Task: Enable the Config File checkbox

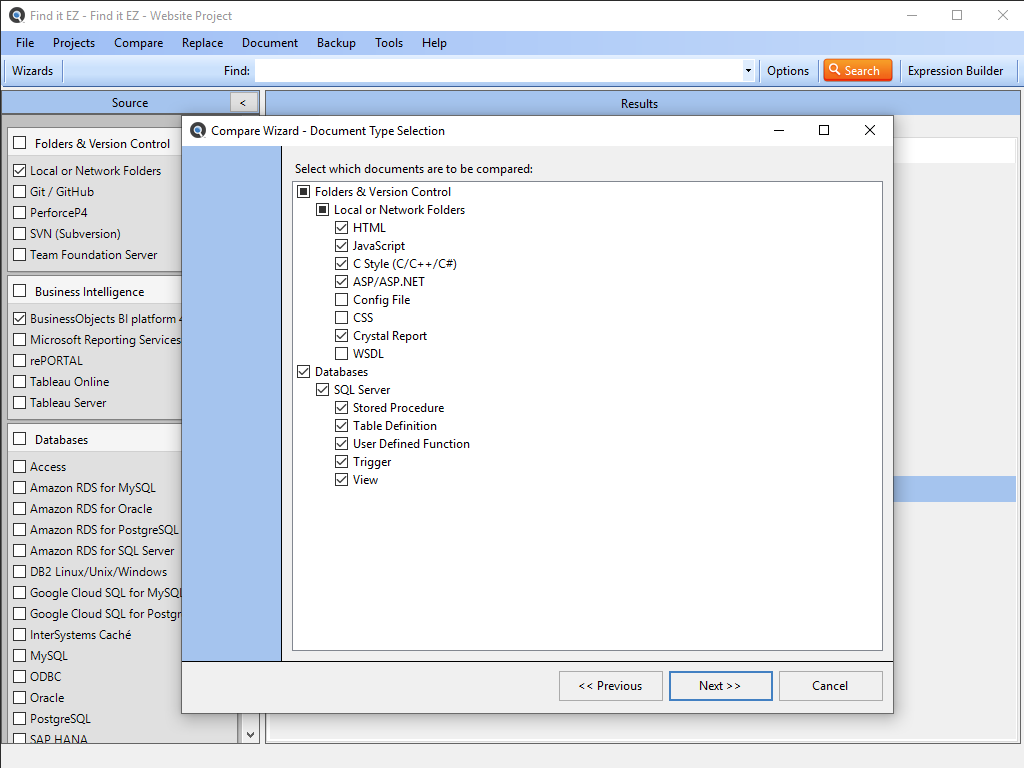Action: 342,300
